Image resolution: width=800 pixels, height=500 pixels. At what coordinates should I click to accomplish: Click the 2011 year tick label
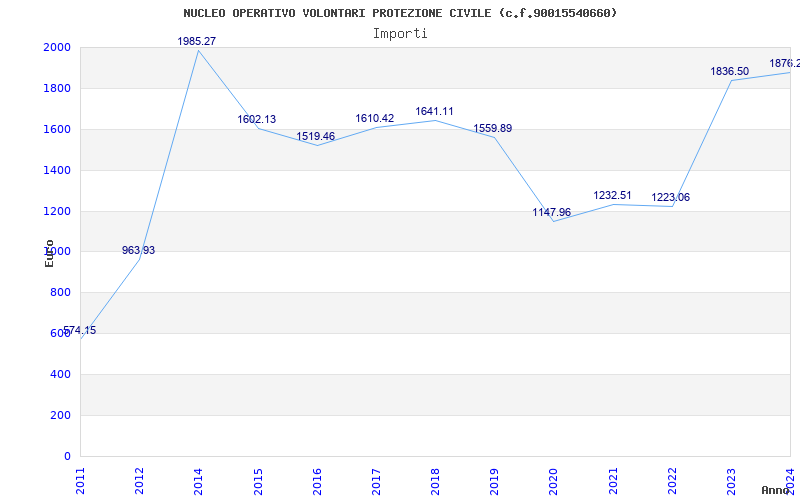point(80,481)
